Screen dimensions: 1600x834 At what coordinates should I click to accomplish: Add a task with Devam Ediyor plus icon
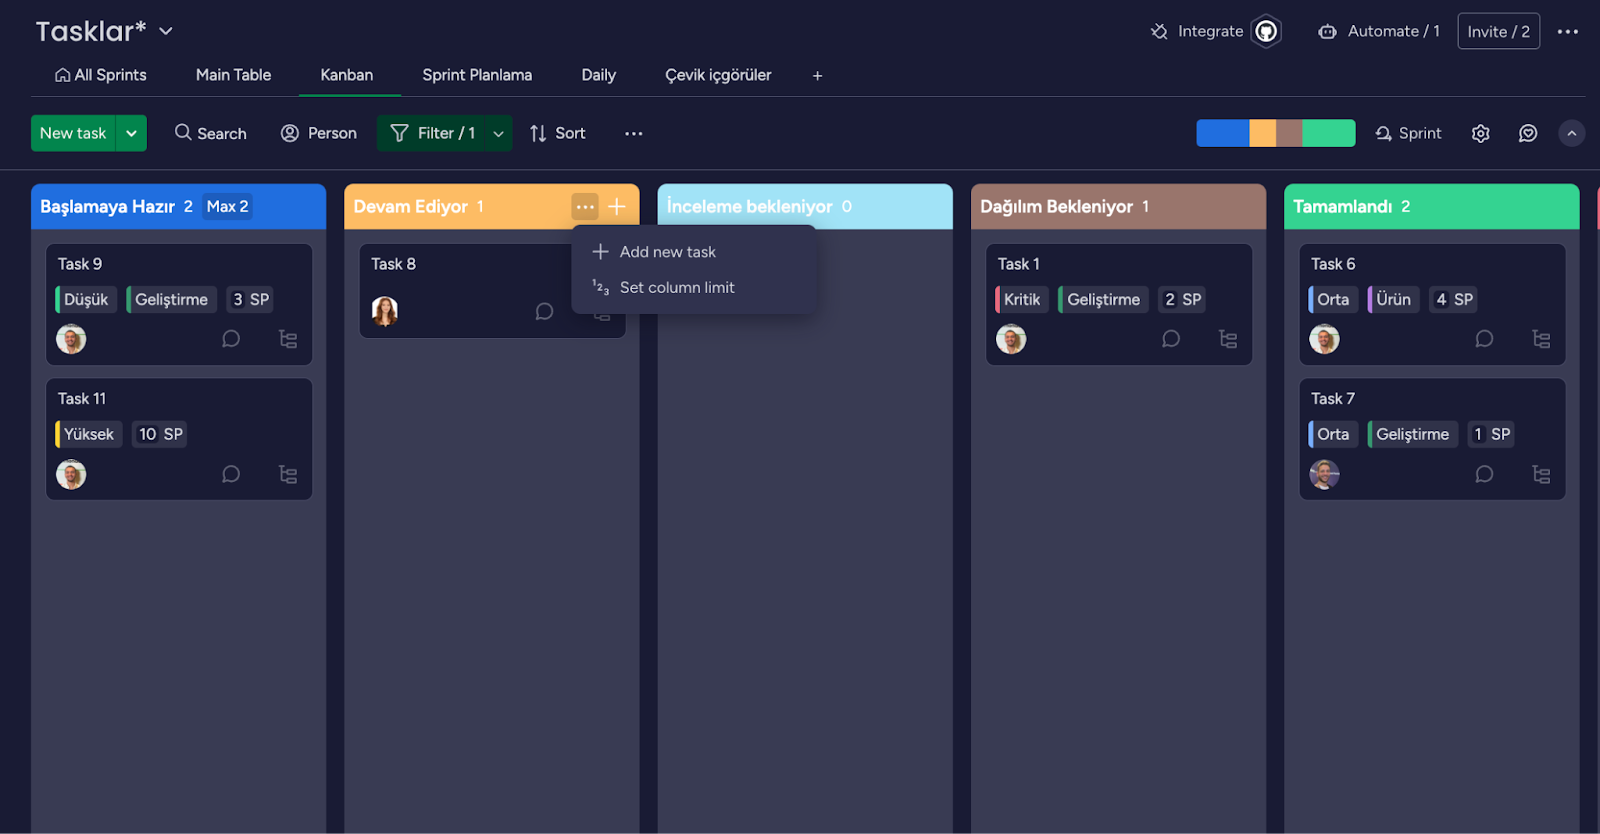(x=617, y=207)
